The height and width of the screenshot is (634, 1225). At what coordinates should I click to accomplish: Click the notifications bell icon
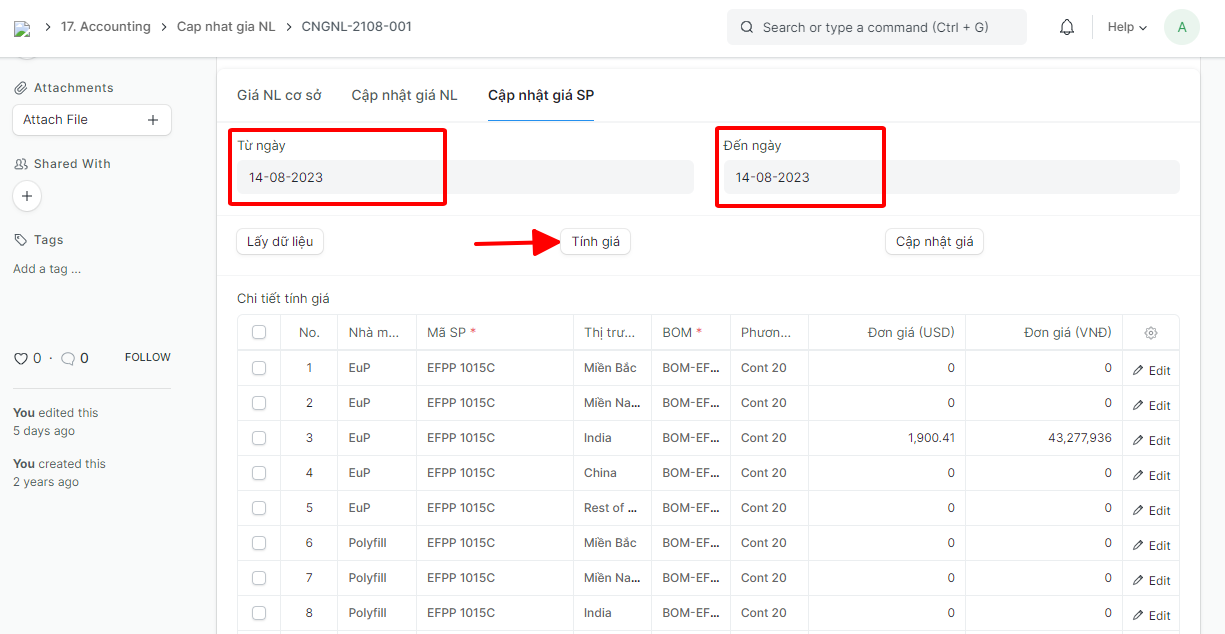click(1067, 28)
